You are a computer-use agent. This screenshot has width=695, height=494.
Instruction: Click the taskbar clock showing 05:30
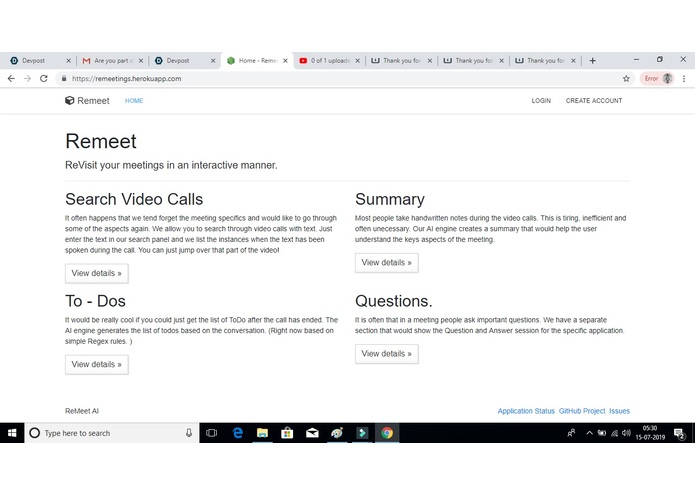[650, 433]
